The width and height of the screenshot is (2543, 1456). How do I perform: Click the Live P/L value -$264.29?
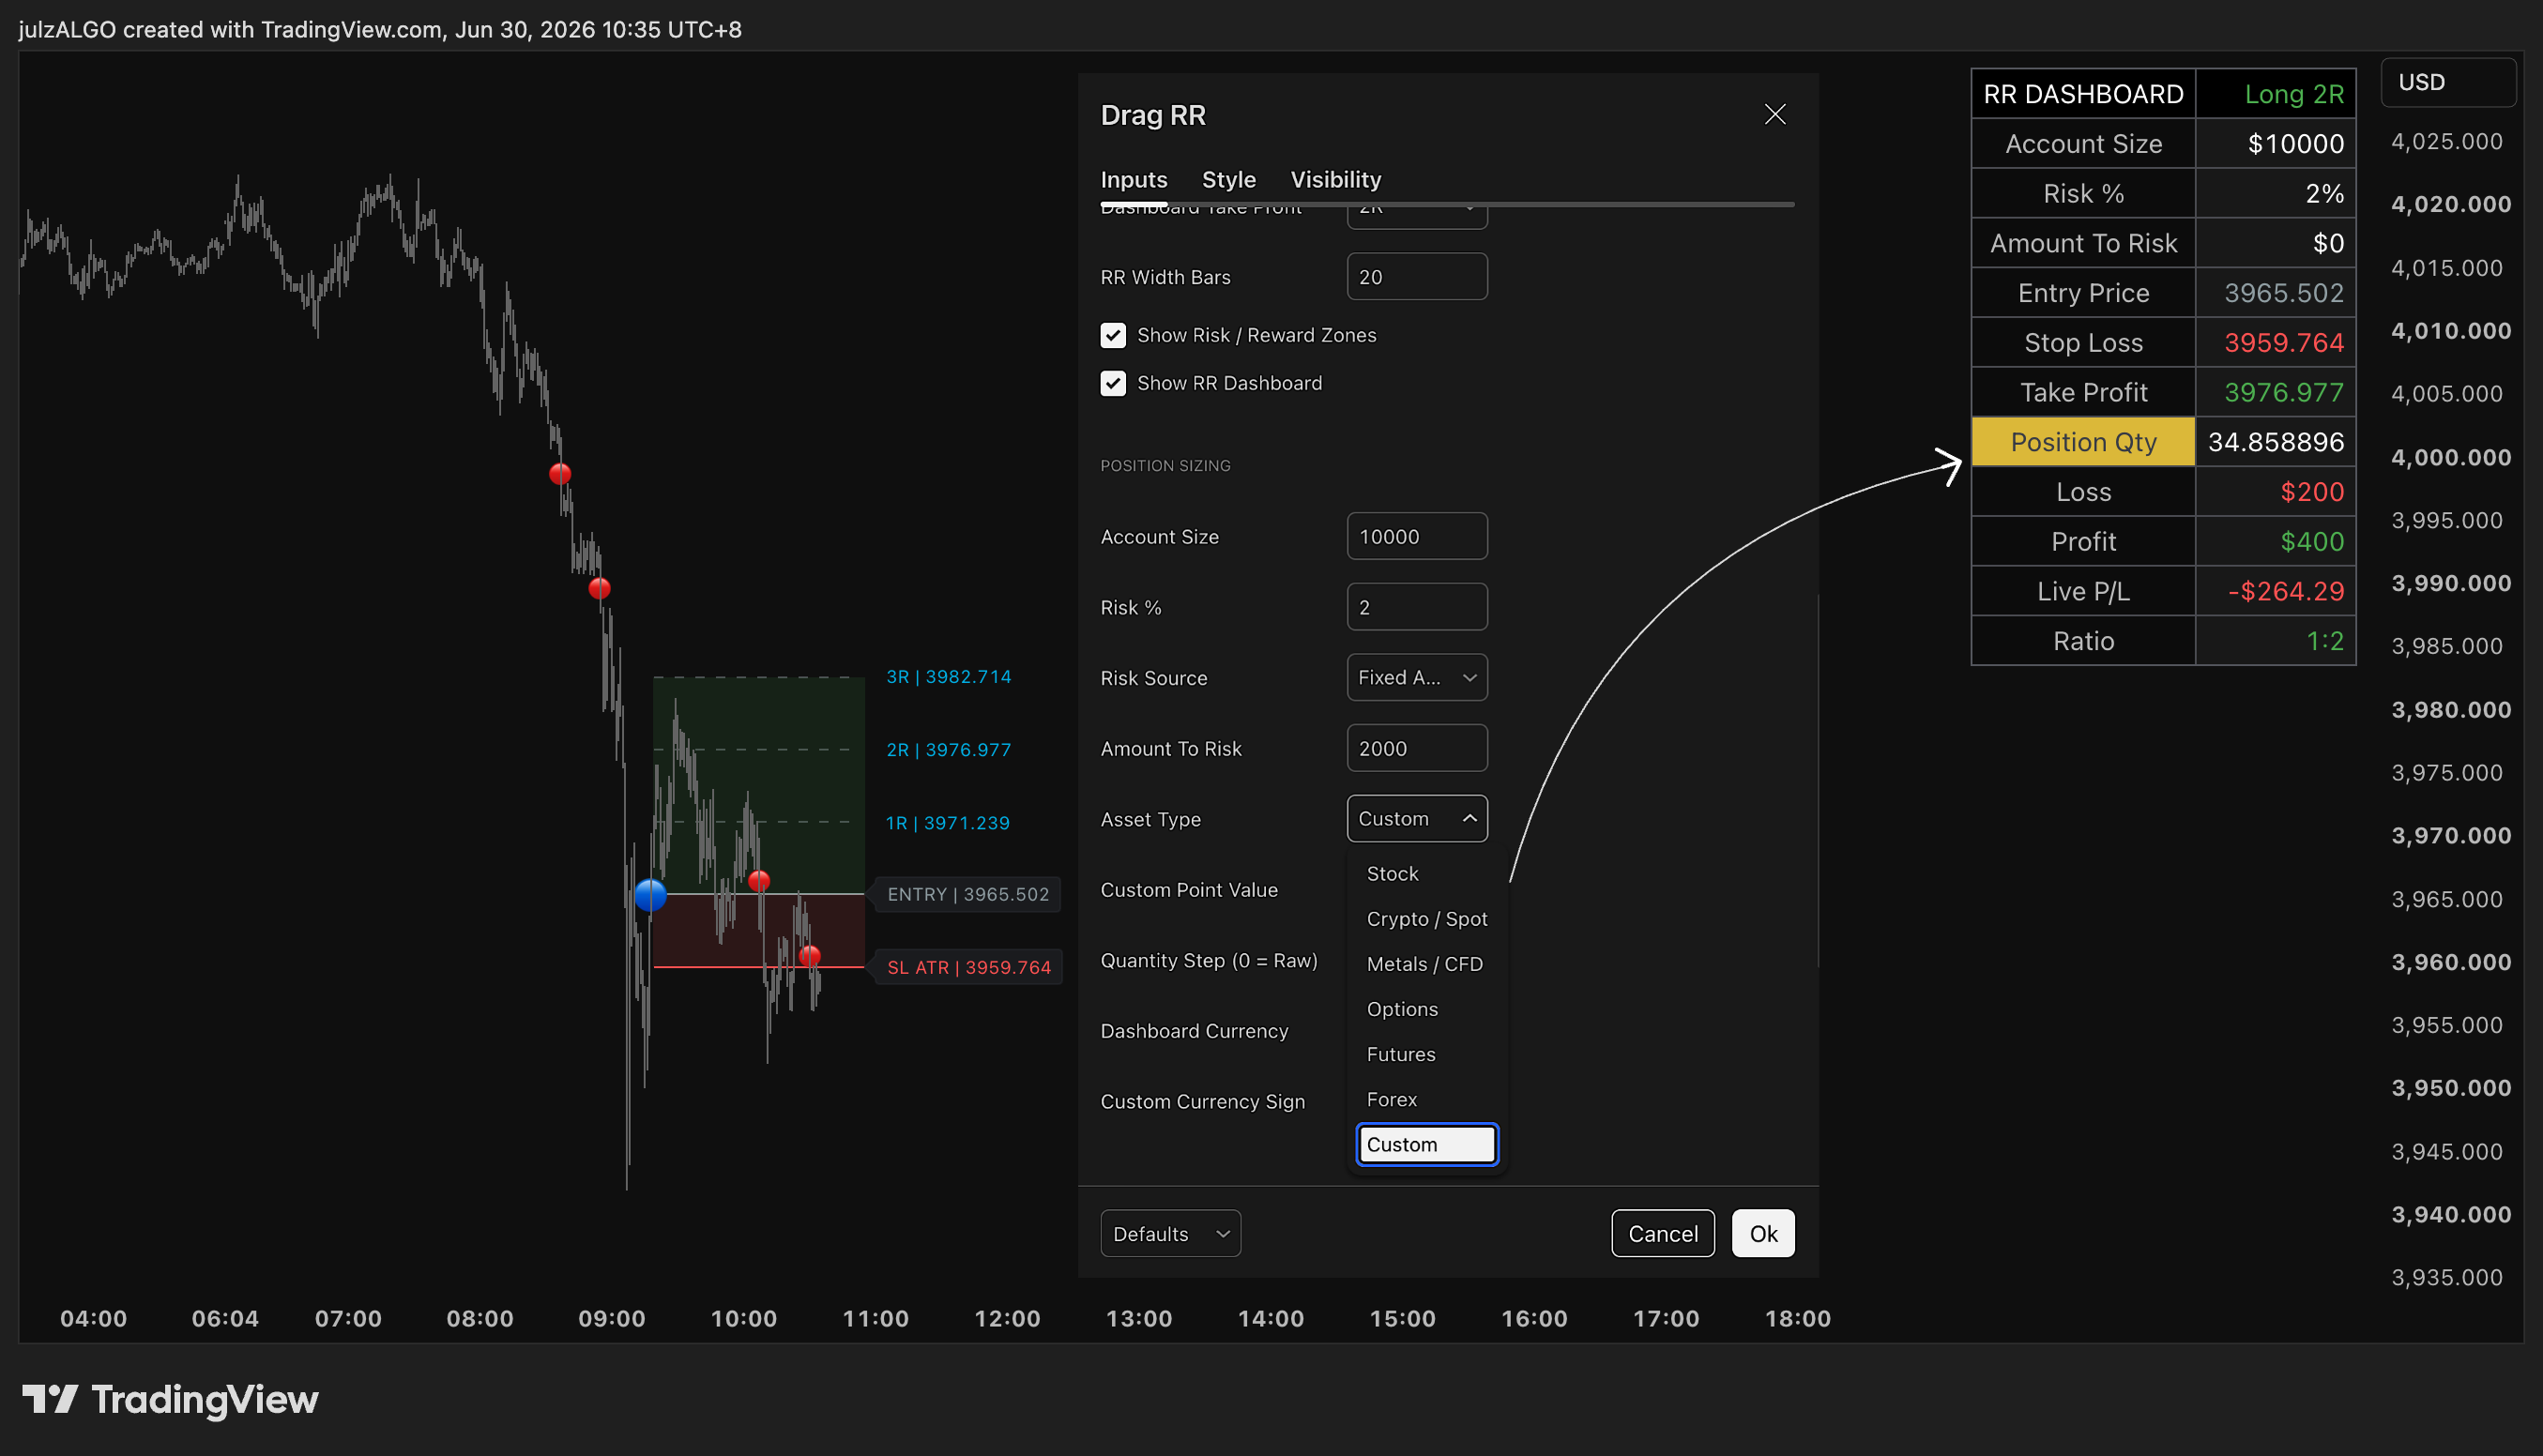tap(2285, 591)
